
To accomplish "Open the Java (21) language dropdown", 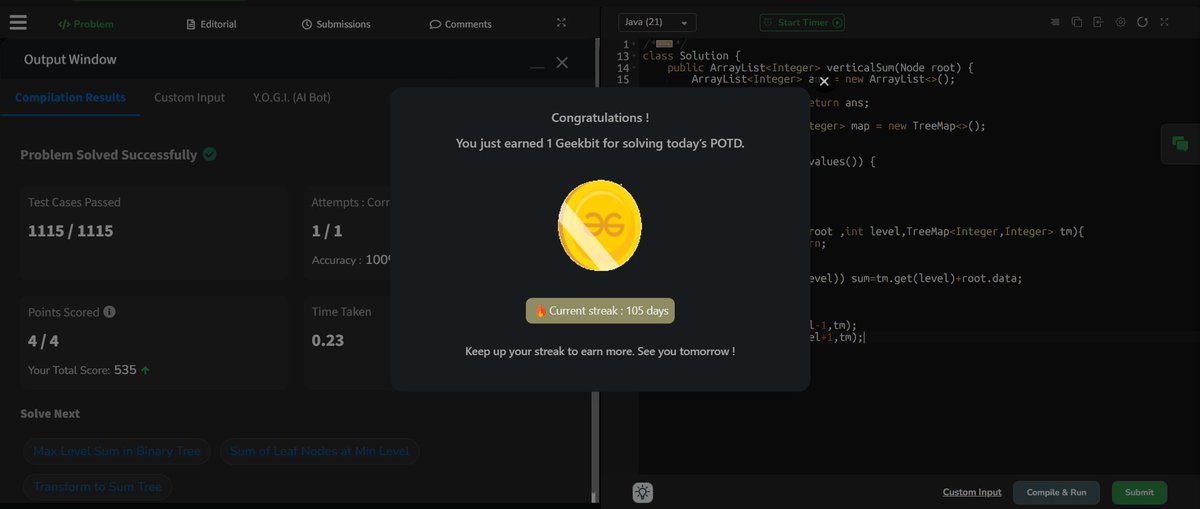I will tap(656, 22).
